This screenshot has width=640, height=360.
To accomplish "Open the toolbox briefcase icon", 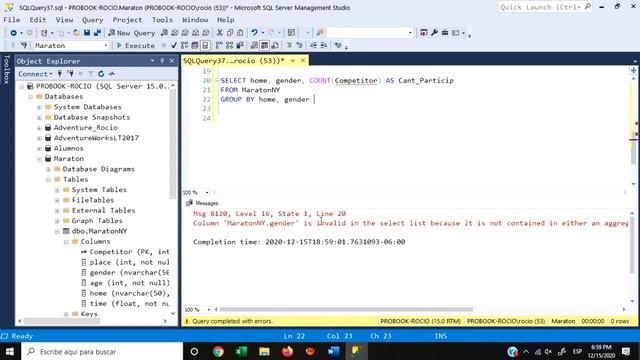I will tap(445, 33).
